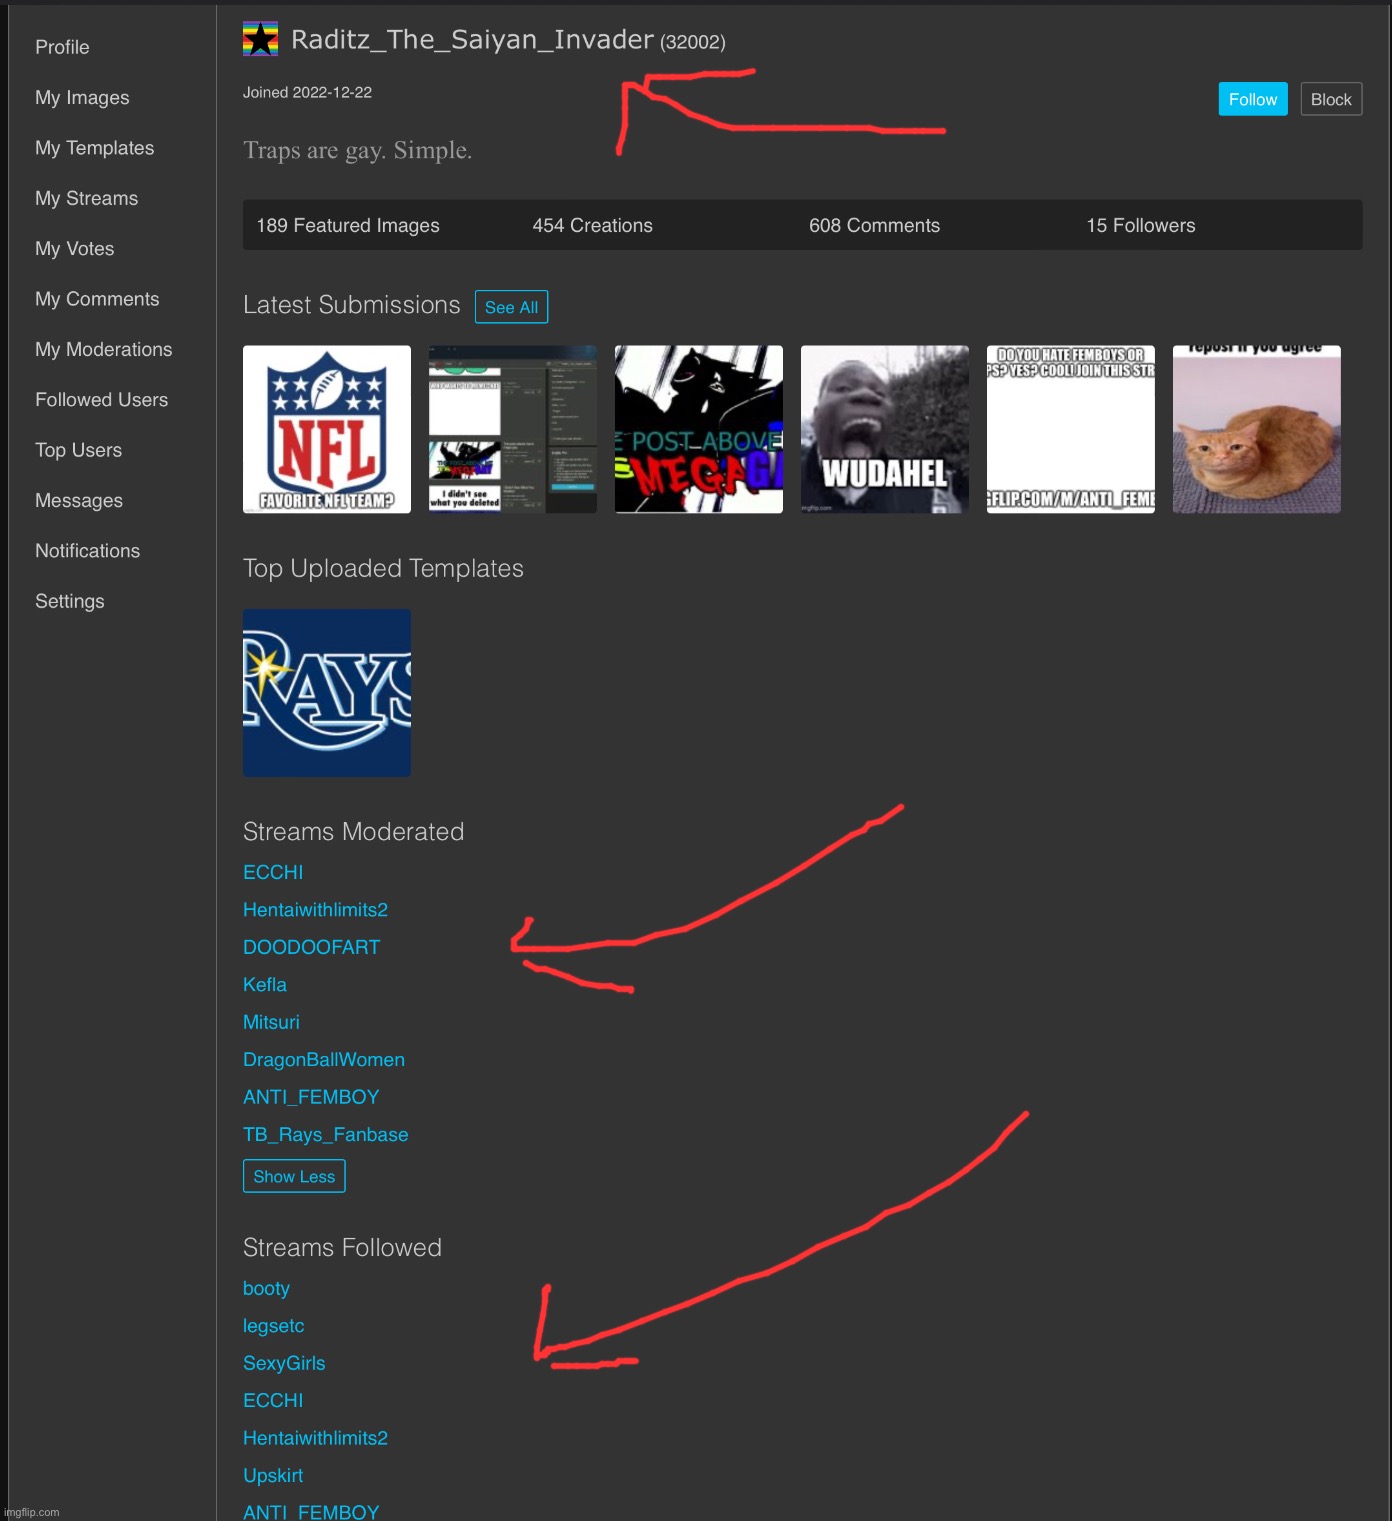
Task: Open DragonBallWomen stream link
Action: (x=324, y=1059)
